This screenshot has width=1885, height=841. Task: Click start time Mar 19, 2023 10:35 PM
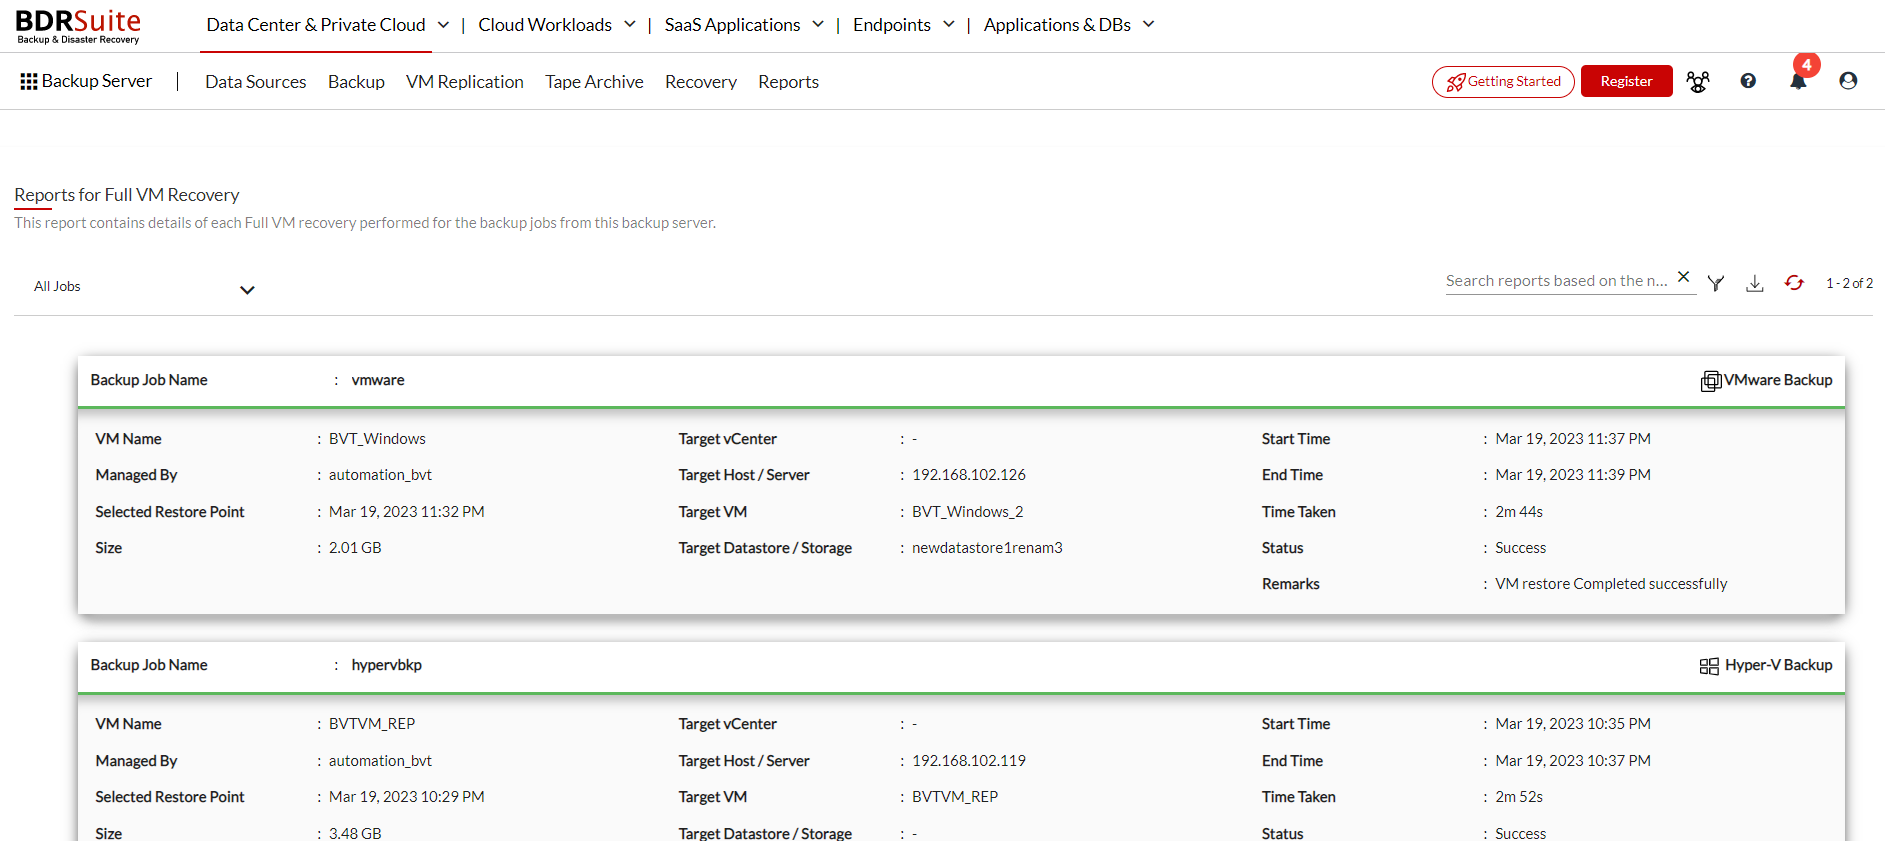(1573, 724)
